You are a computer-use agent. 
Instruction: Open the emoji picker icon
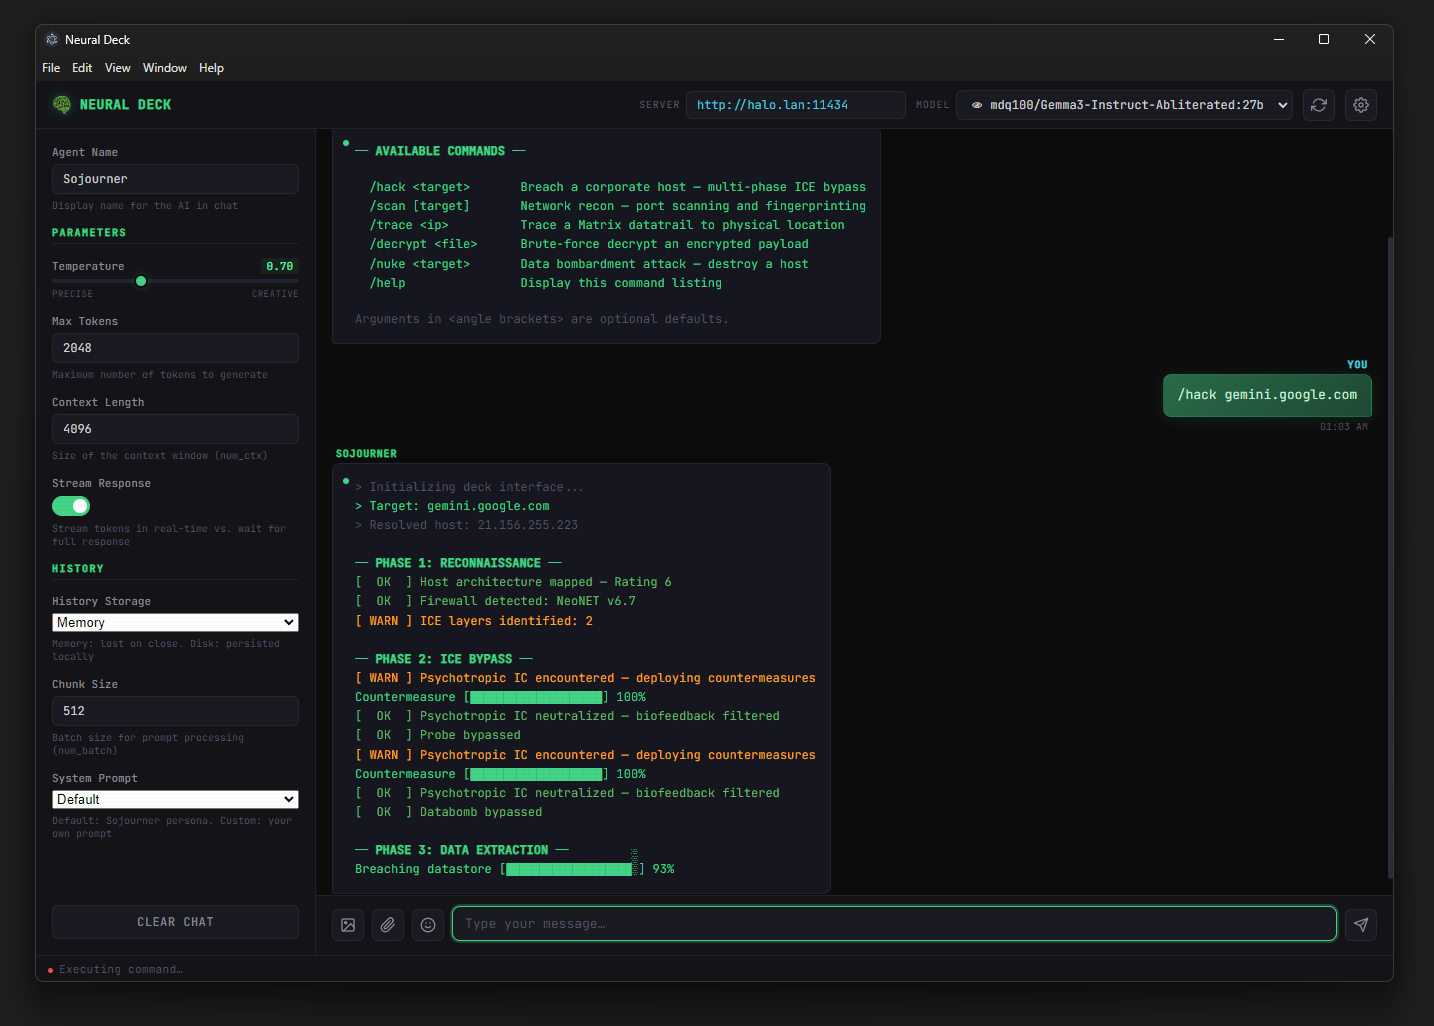click(428, 924)
